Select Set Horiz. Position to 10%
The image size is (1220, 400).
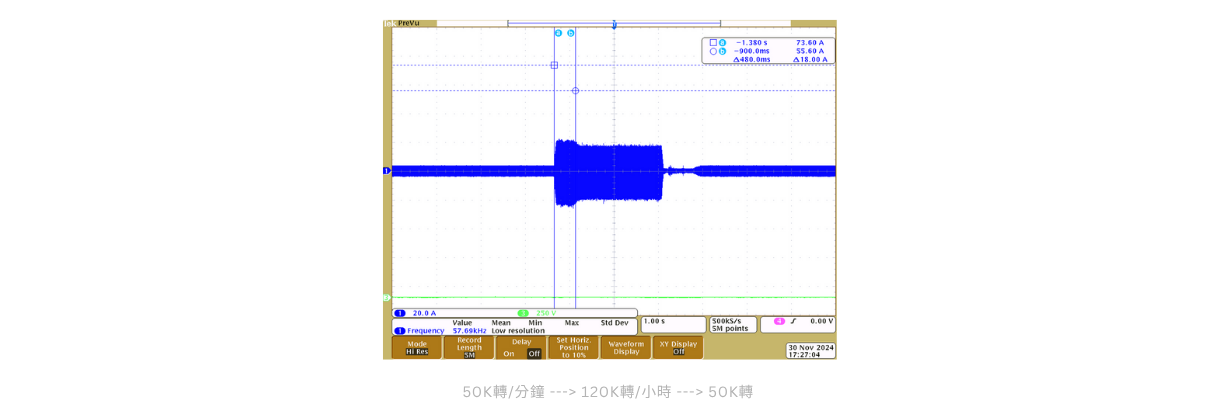click(573, 347)
